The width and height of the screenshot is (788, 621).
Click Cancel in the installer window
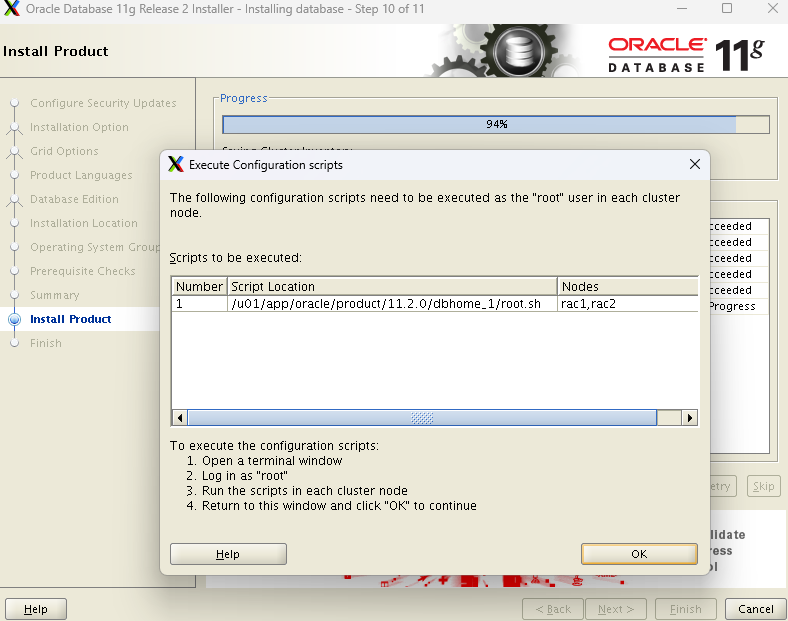click(x=755, y=609)
